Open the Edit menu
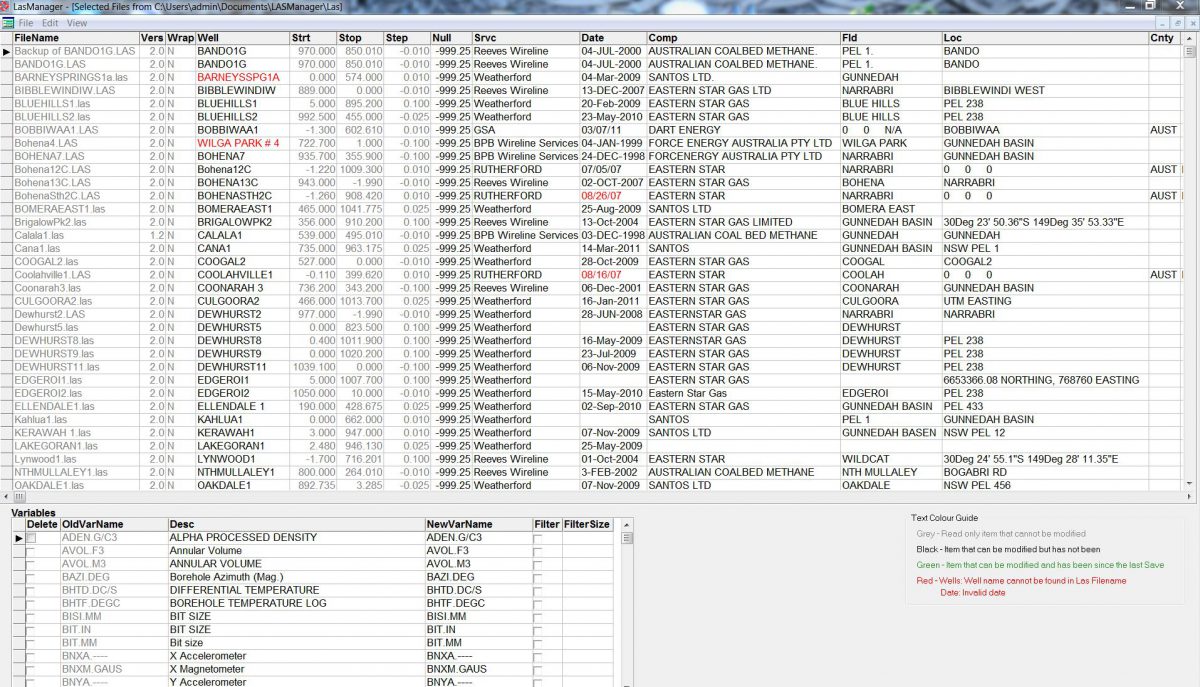The image size is (1200, 687). 51,21
